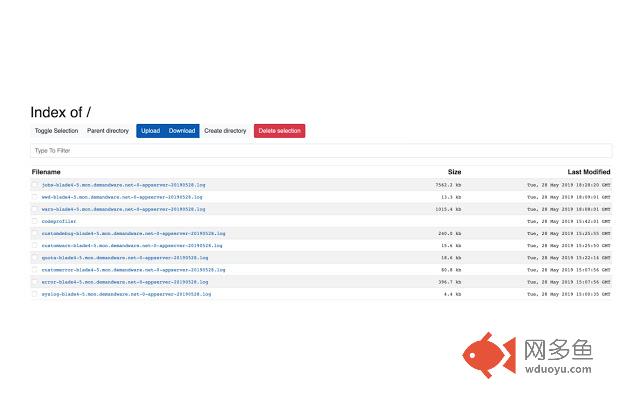The image size is (640, 400).
Task: Open the error-blade appserver log file
Action: coord(125,282)
